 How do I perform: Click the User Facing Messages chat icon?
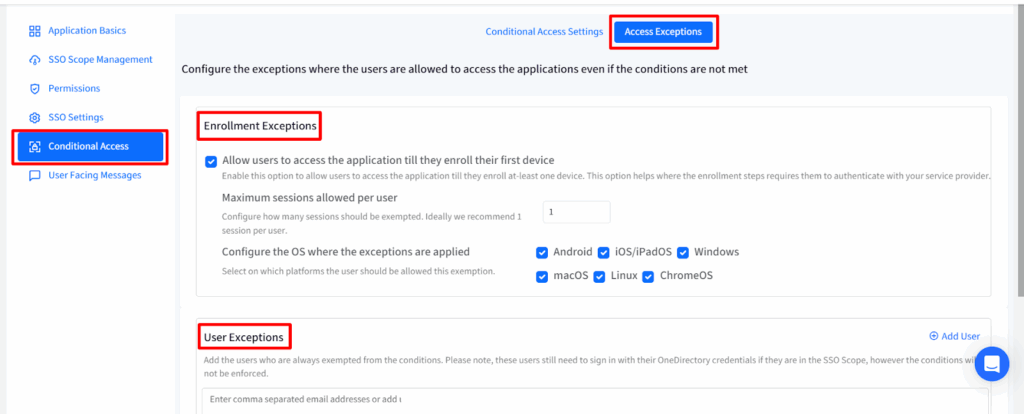point(35,176)
